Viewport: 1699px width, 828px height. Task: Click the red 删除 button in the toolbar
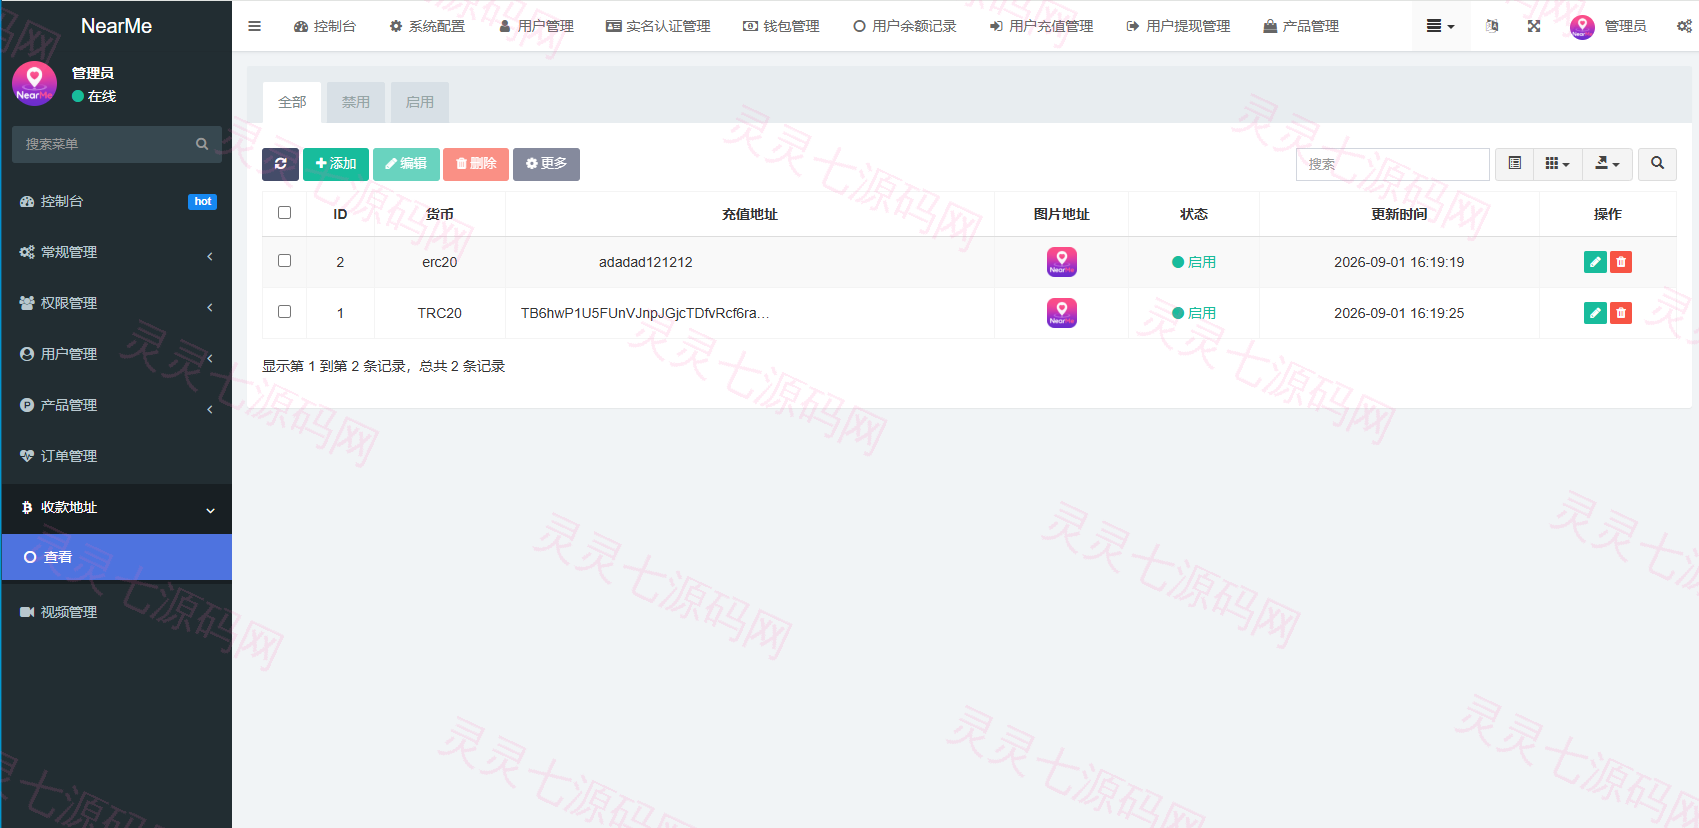click(x=476, y=164)
